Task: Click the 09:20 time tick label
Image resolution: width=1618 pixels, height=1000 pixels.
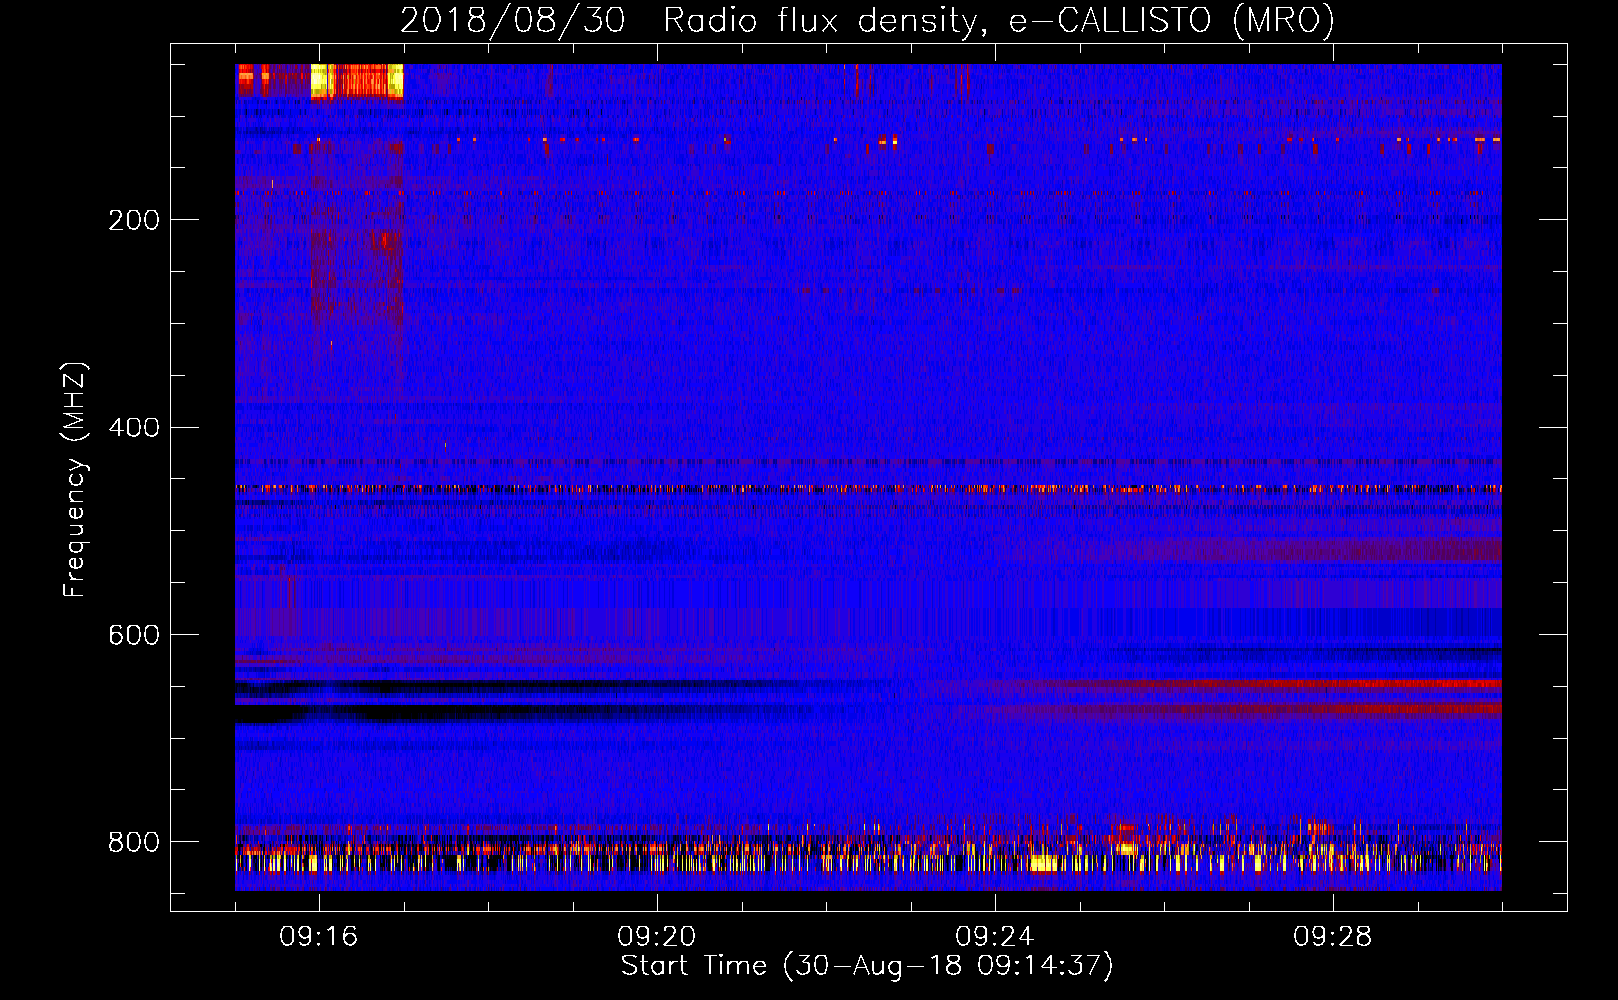Action: click(x=657, y=937)
